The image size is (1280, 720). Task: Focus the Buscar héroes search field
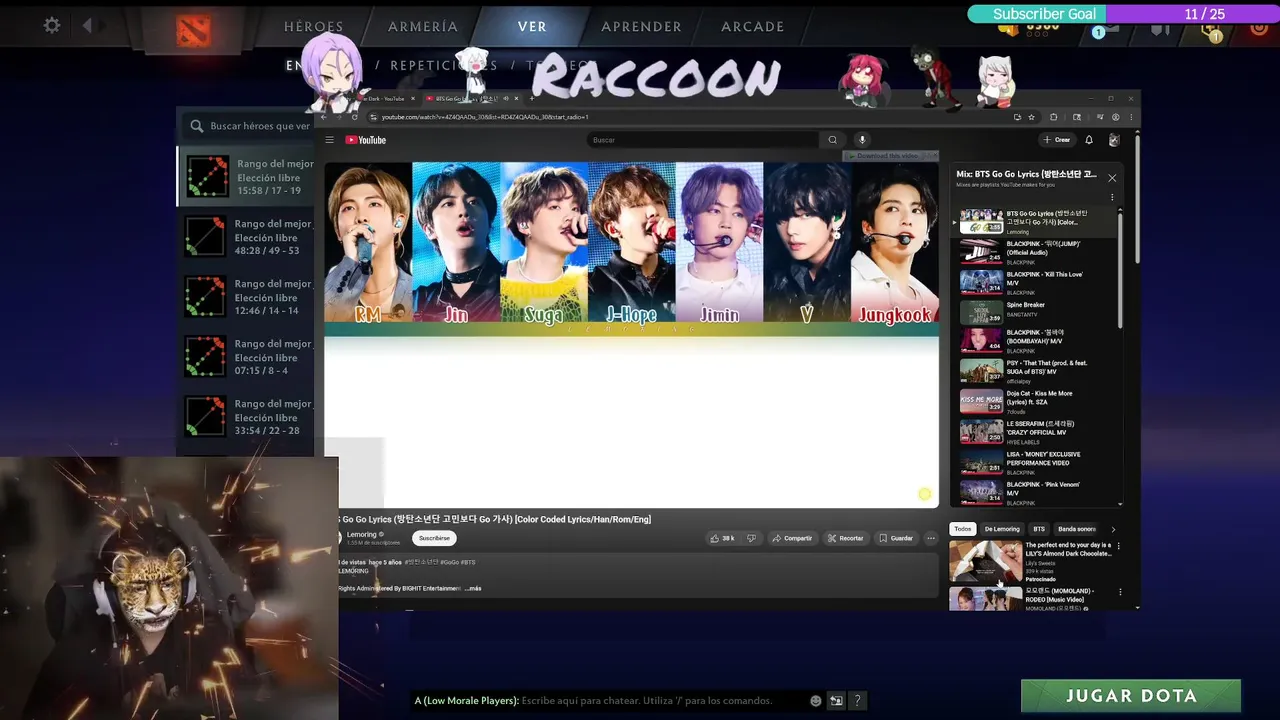248,126
